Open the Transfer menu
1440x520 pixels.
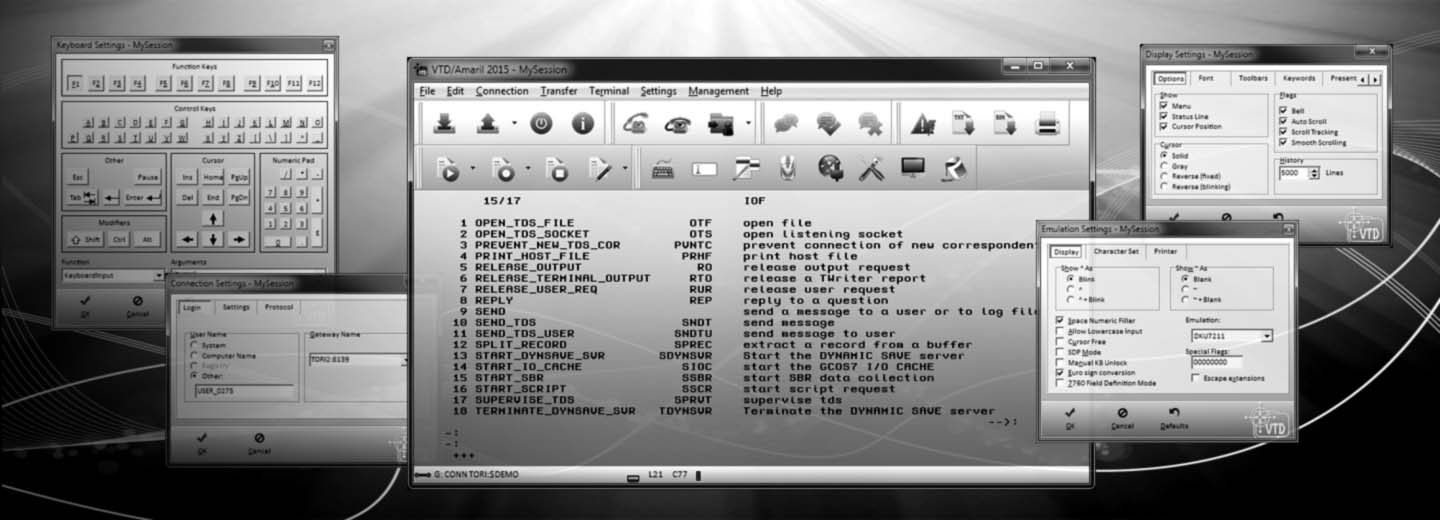coord(559,91)
